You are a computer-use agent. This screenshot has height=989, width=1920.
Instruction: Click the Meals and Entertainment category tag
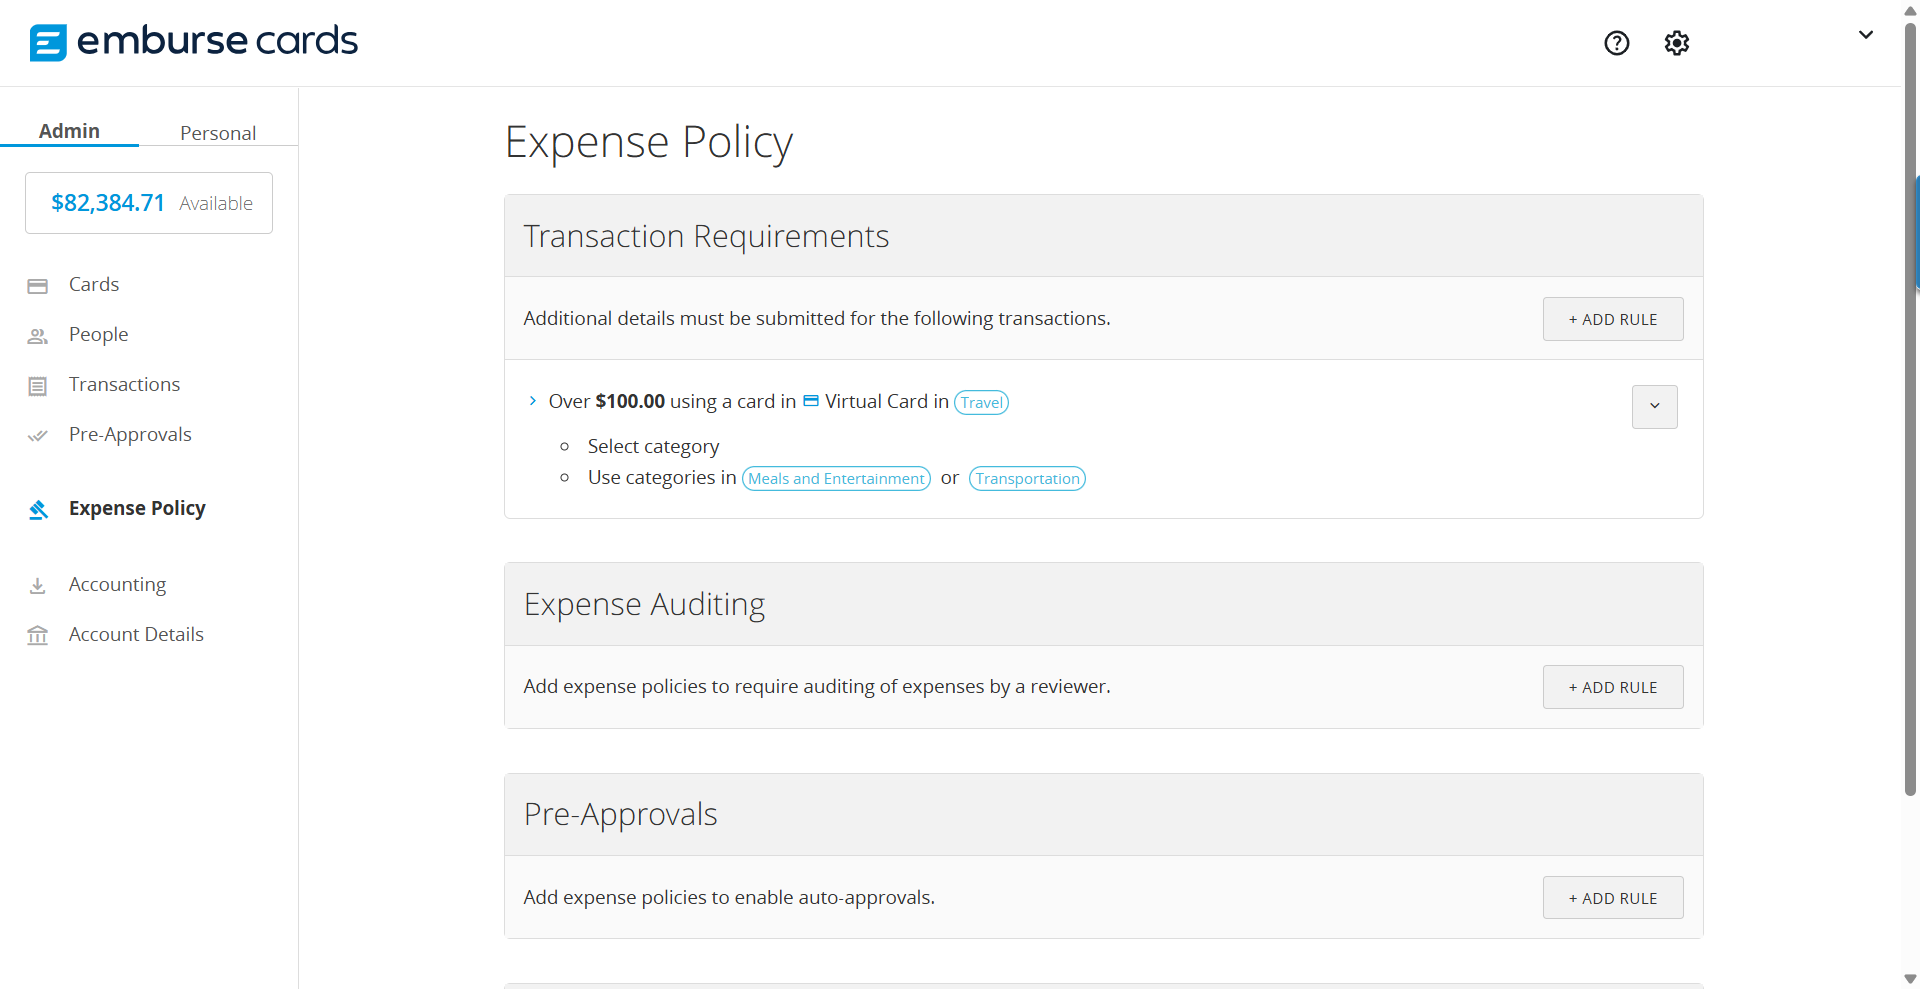[836, 479]
